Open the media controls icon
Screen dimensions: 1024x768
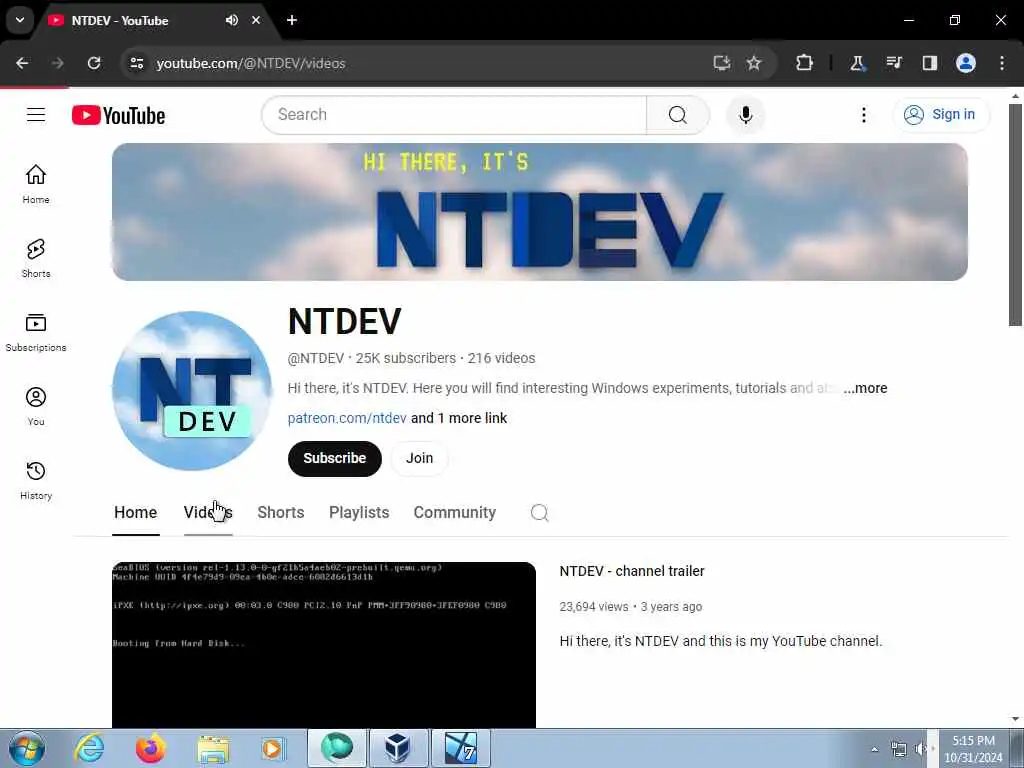point(893,63)
